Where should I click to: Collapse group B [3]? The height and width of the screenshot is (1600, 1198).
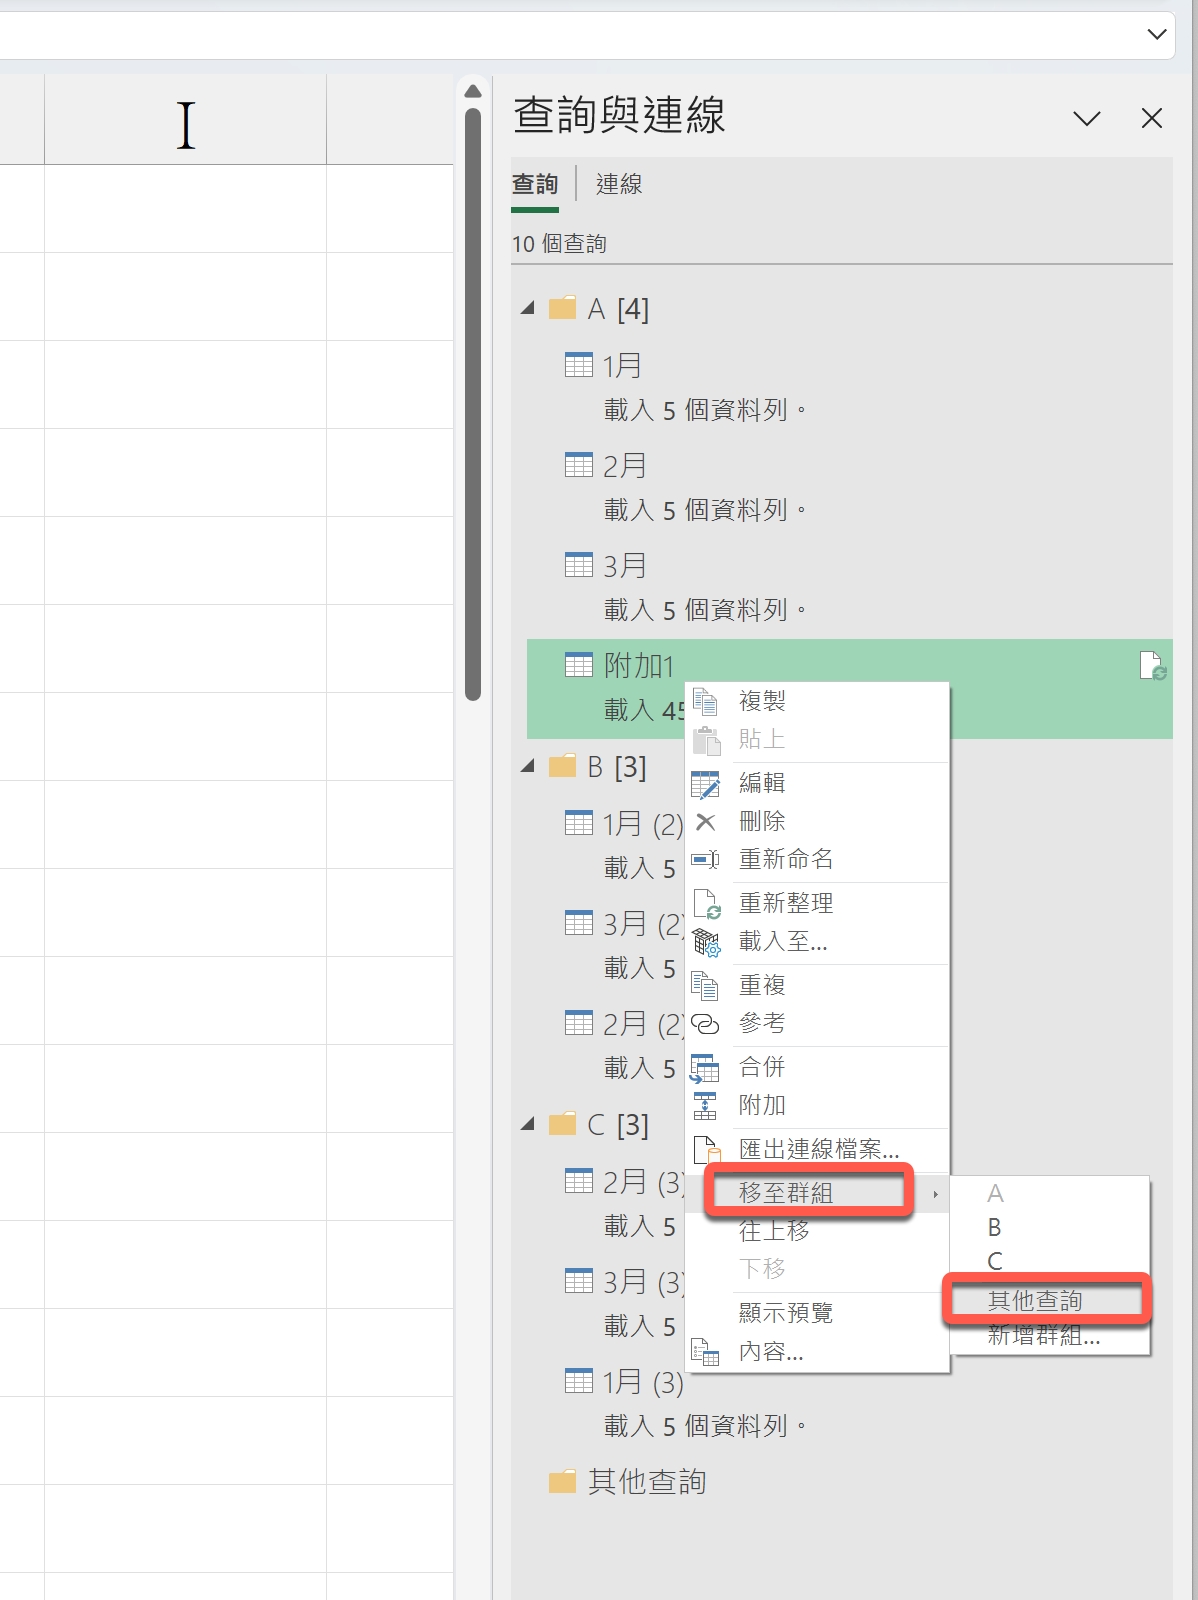(528, 766)
